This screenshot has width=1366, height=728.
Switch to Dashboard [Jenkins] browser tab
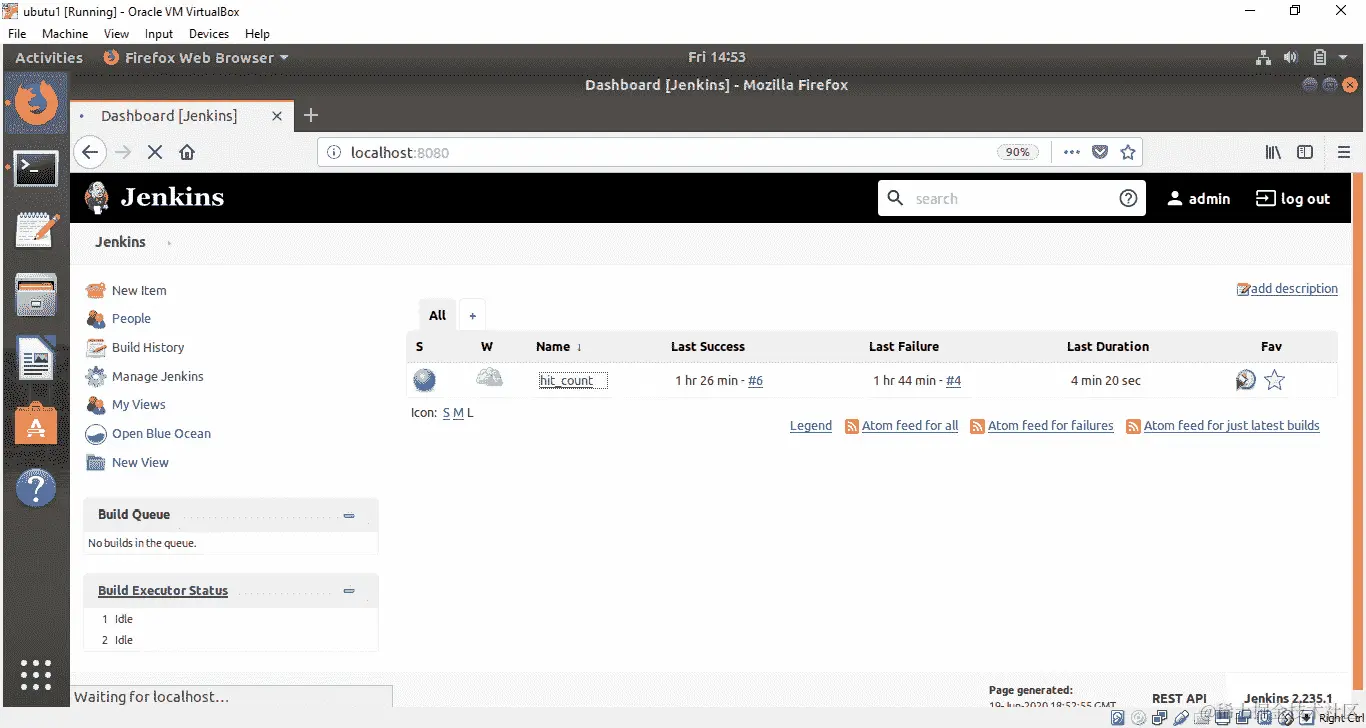(183, 115)
